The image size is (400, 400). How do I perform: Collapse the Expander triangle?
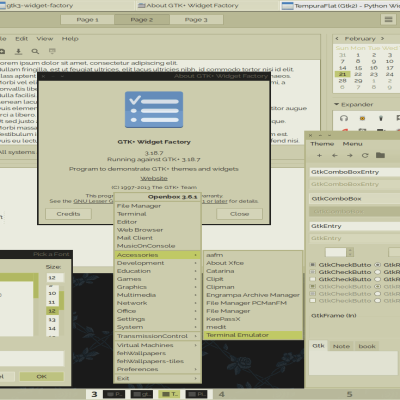click(336, 104)
